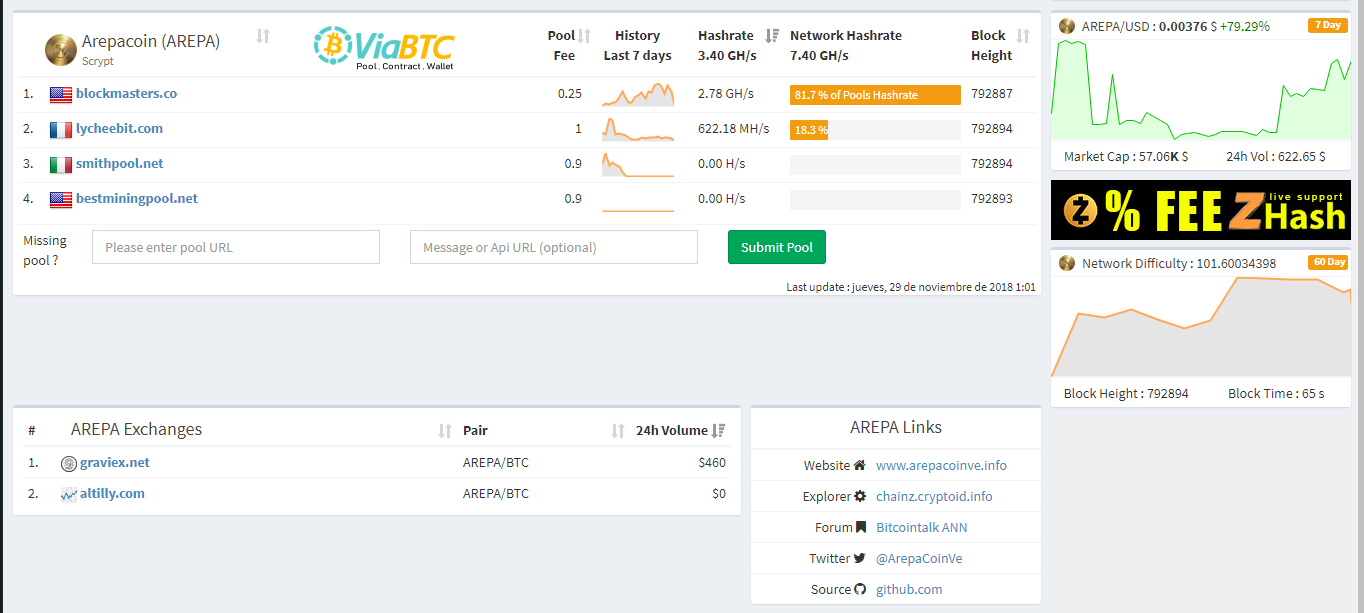This screenshot has width=1364, height=613.
Task: Click the coin icon beside Network Difficulty
Action: pyautogui.click(x=1067, y=263)
